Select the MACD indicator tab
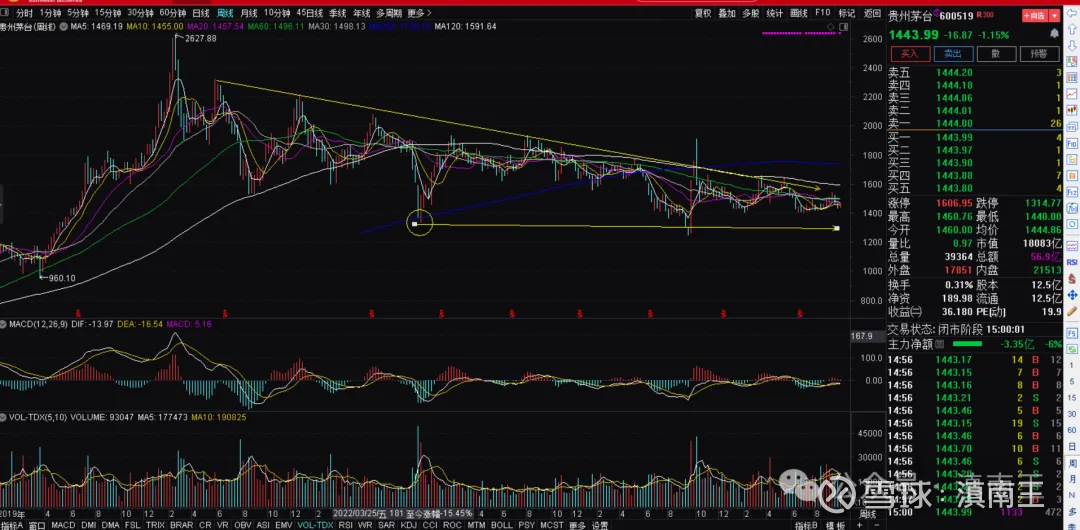Screen dimensions: 1080x530 [63, 525]
